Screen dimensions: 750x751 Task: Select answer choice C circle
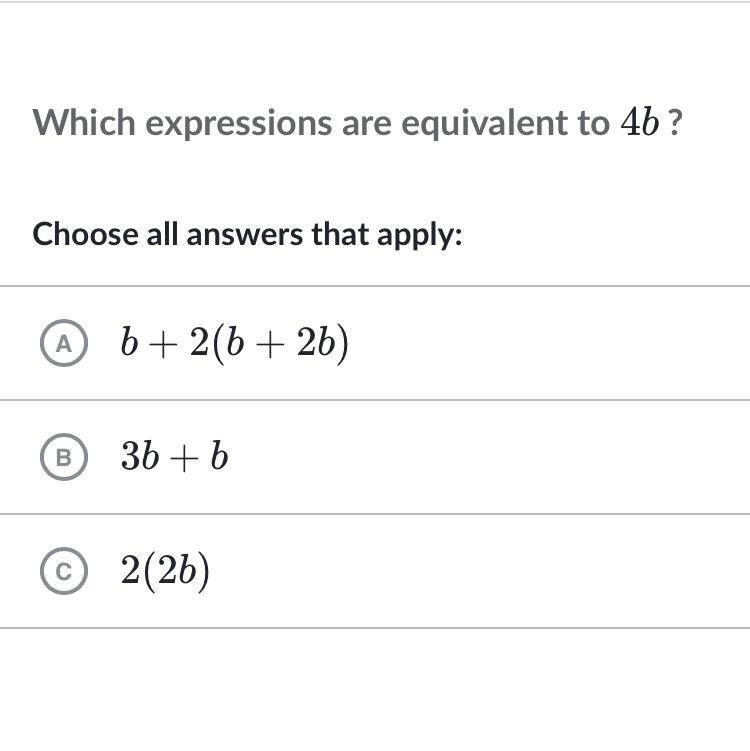[64, 571]
